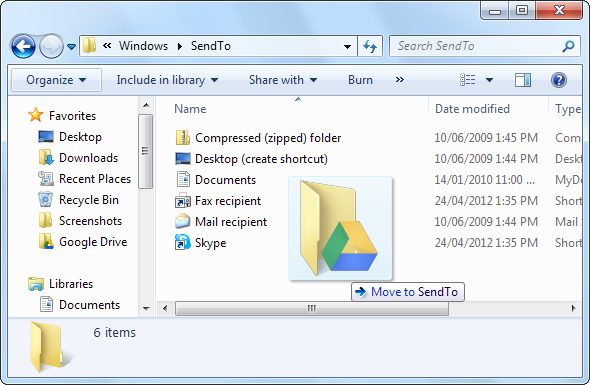
Task: Click the horizontal scrollbar left arrow
Action: pyautogui.click(x=165, y=309)
